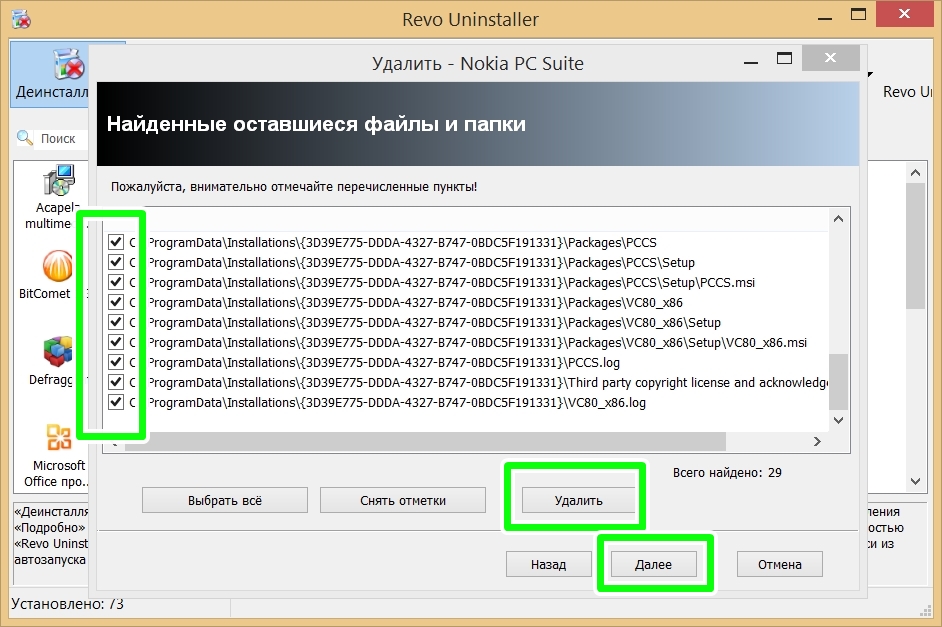Toggle the VC80_x86.log file checkbox
This screenshot has width=942, height=627.
[116, 402]
